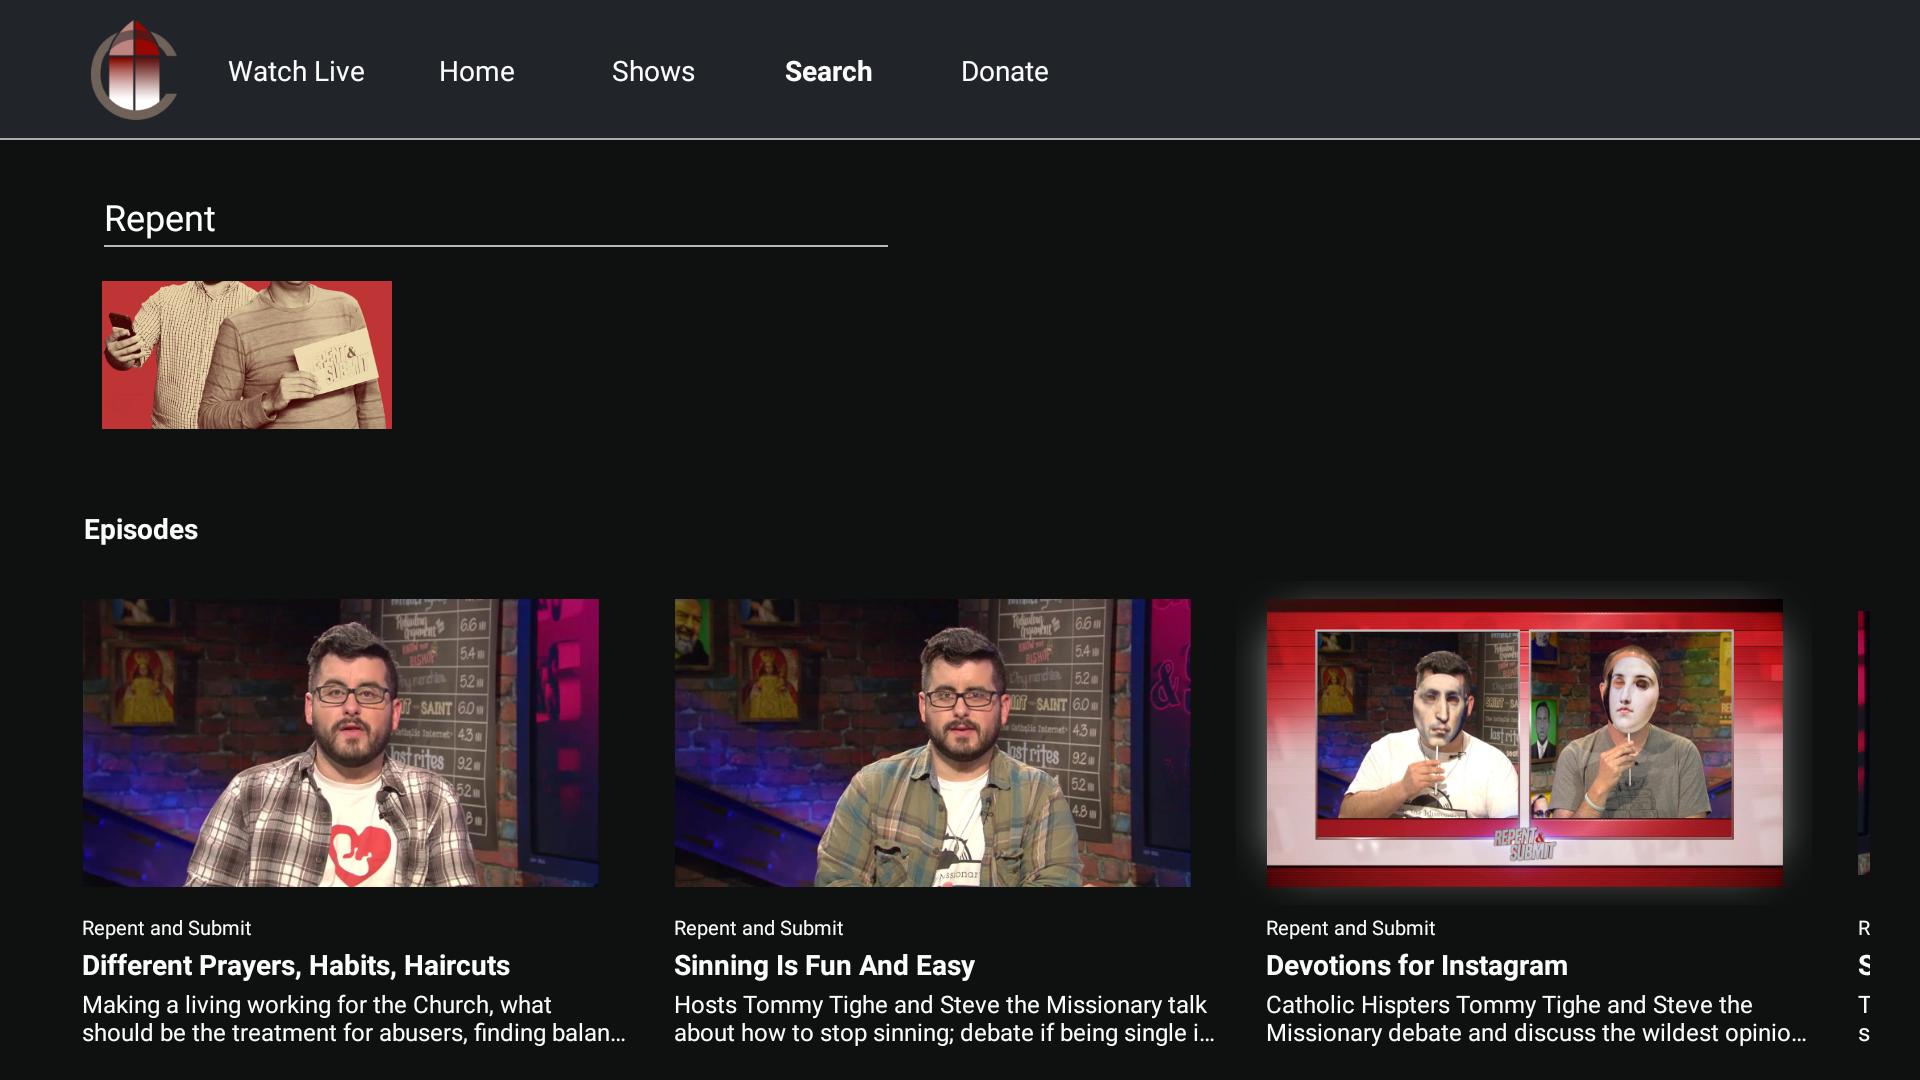The width and height of the screenshot is (1920, 1080).
Task: Click the Sinning Is Fun And Easy title
Action: (824, 965)
